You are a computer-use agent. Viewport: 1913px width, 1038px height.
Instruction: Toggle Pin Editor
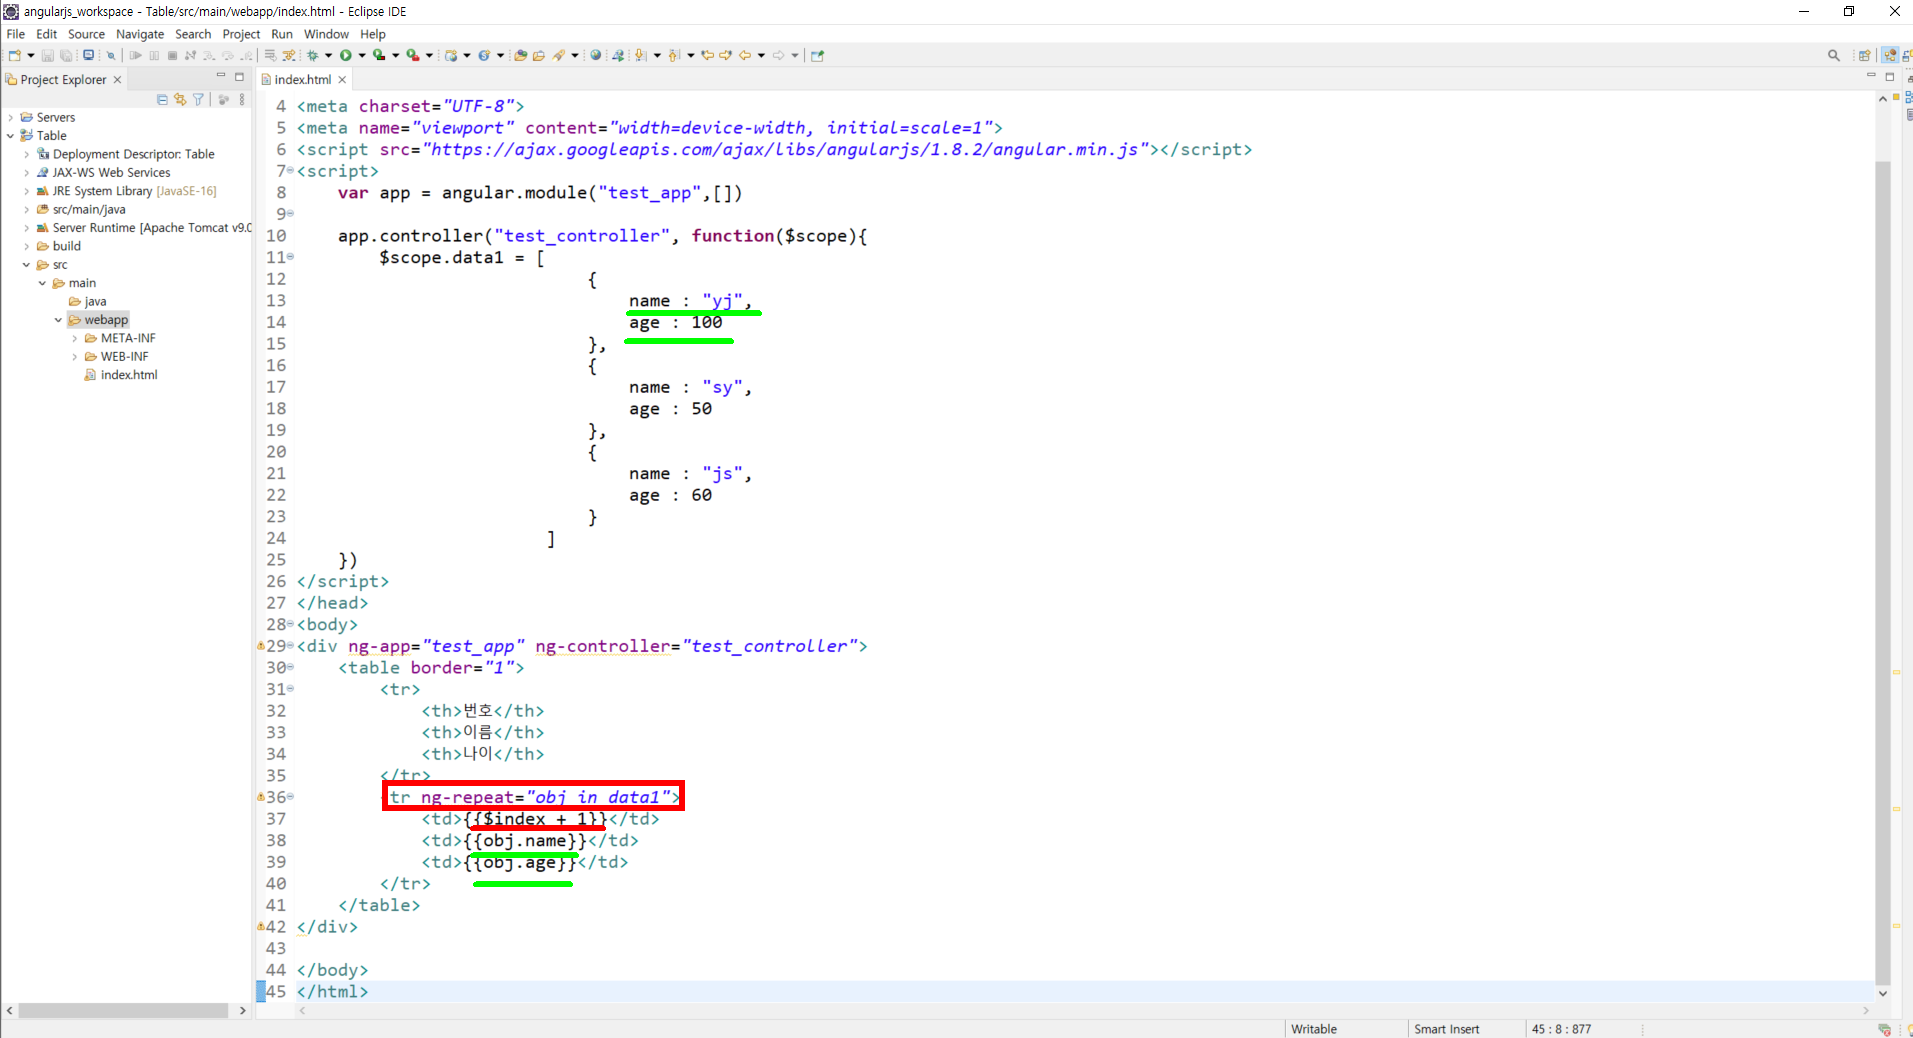(x=817, y=55)
